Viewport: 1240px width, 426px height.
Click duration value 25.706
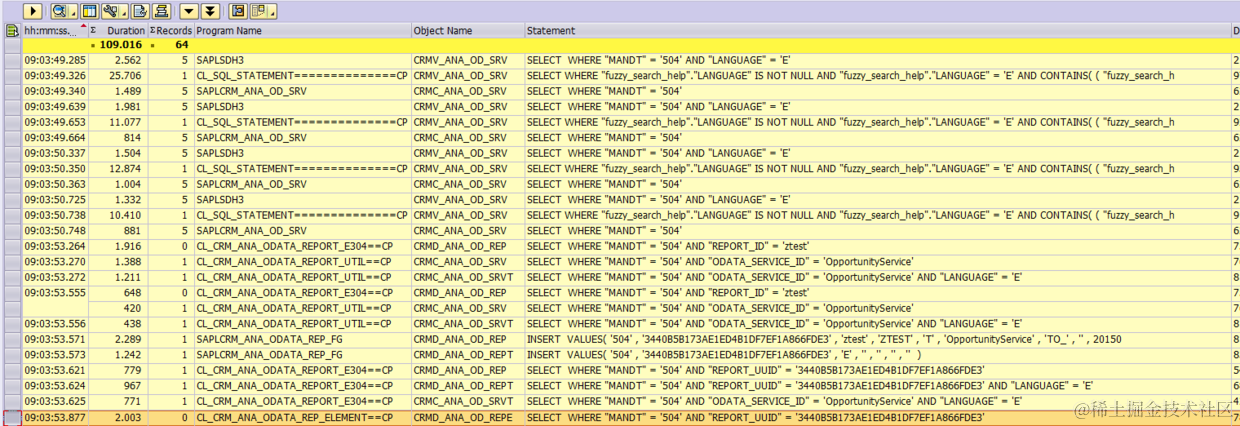coord(125,76)
